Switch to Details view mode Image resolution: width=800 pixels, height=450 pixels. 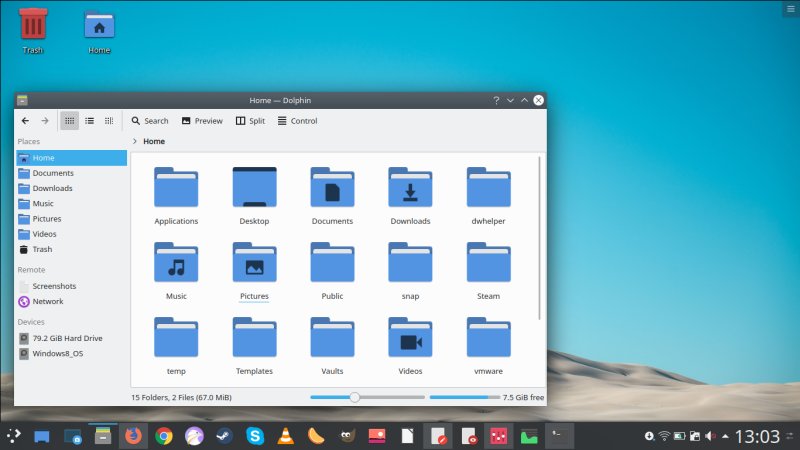coord(109,121)
